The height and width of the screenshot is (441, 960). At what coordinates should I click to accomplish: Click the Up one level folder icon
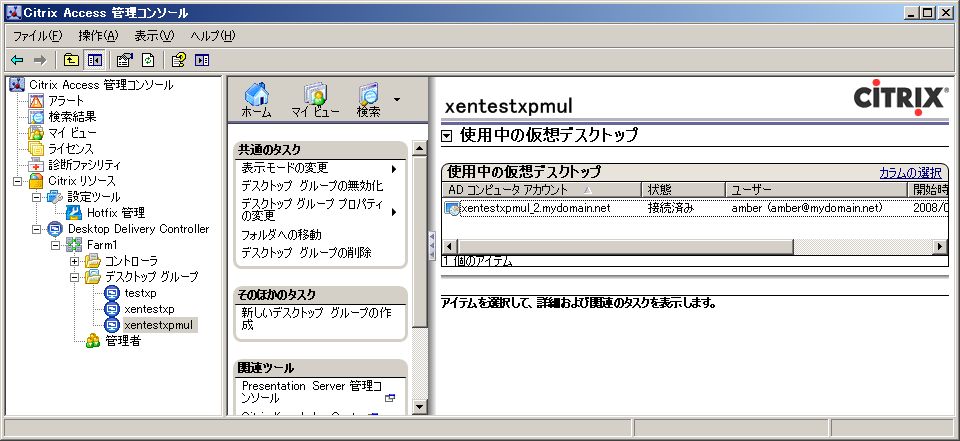tap(72, 60)
